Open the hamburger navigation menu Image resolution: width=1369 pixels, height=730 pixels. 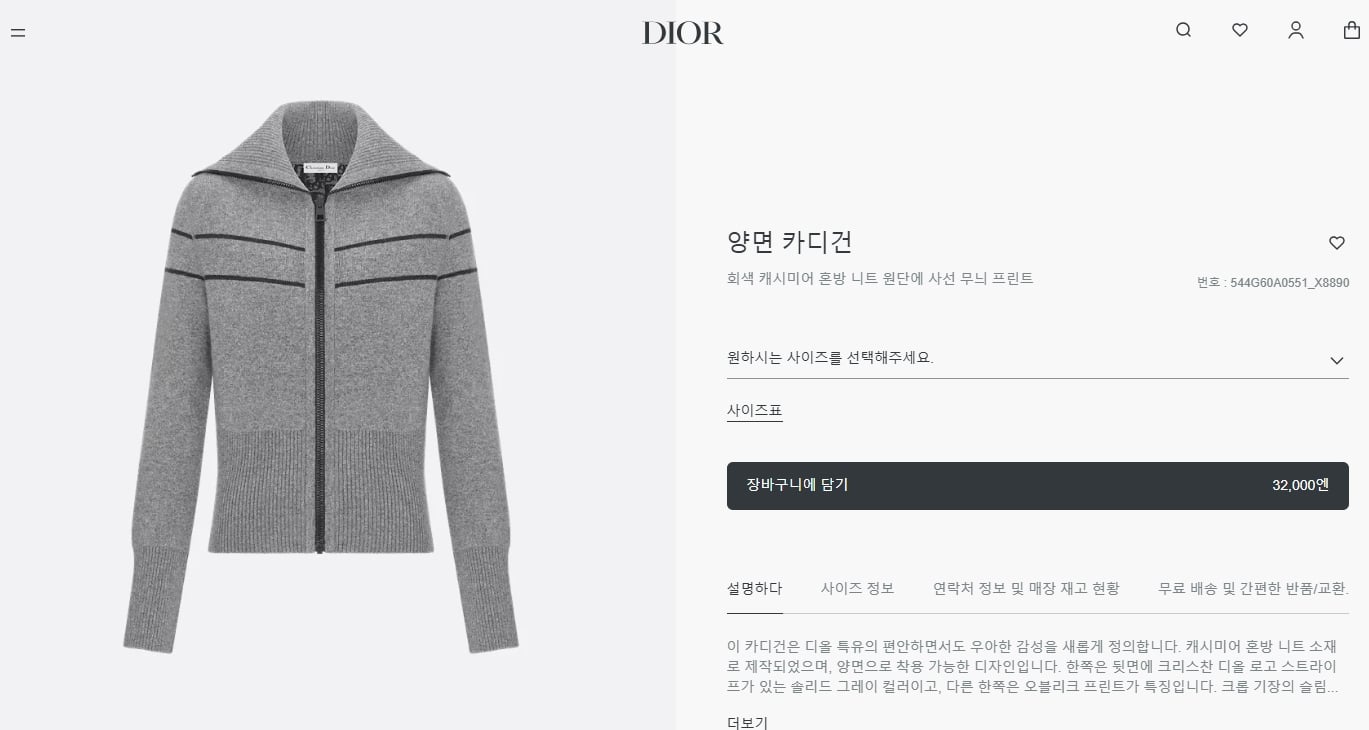[18, 32]
